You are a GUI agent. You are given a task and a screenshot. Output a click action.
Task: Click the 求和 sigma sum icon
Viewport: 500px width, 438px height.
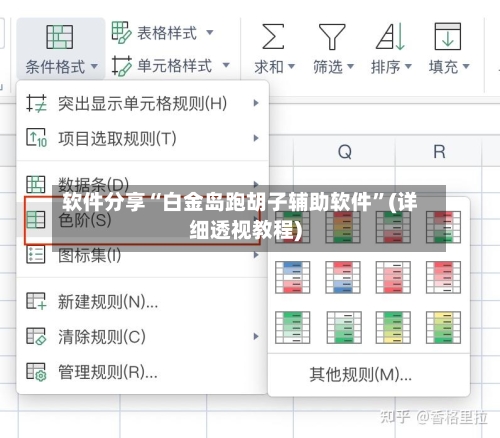pyautogui.click(x=273, y=36)
